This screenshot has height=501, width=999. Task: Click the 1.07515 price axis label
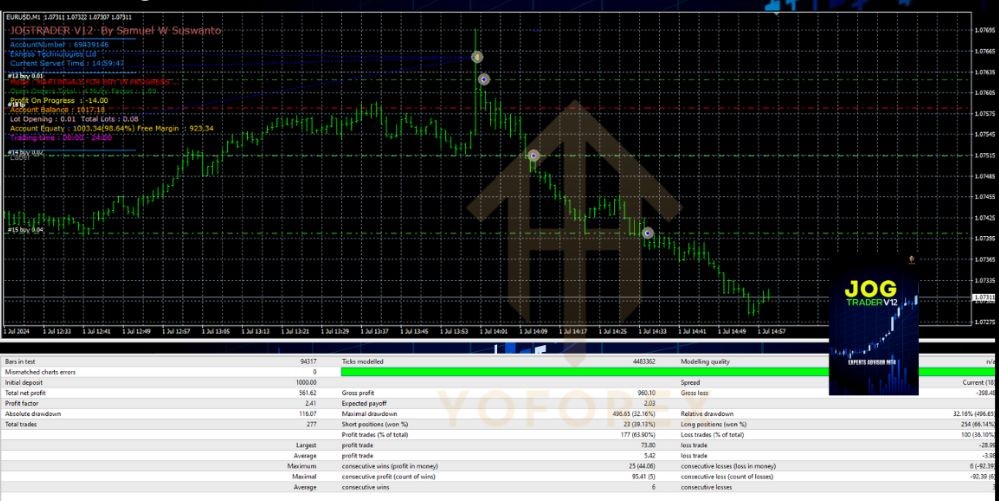[985, 155]
